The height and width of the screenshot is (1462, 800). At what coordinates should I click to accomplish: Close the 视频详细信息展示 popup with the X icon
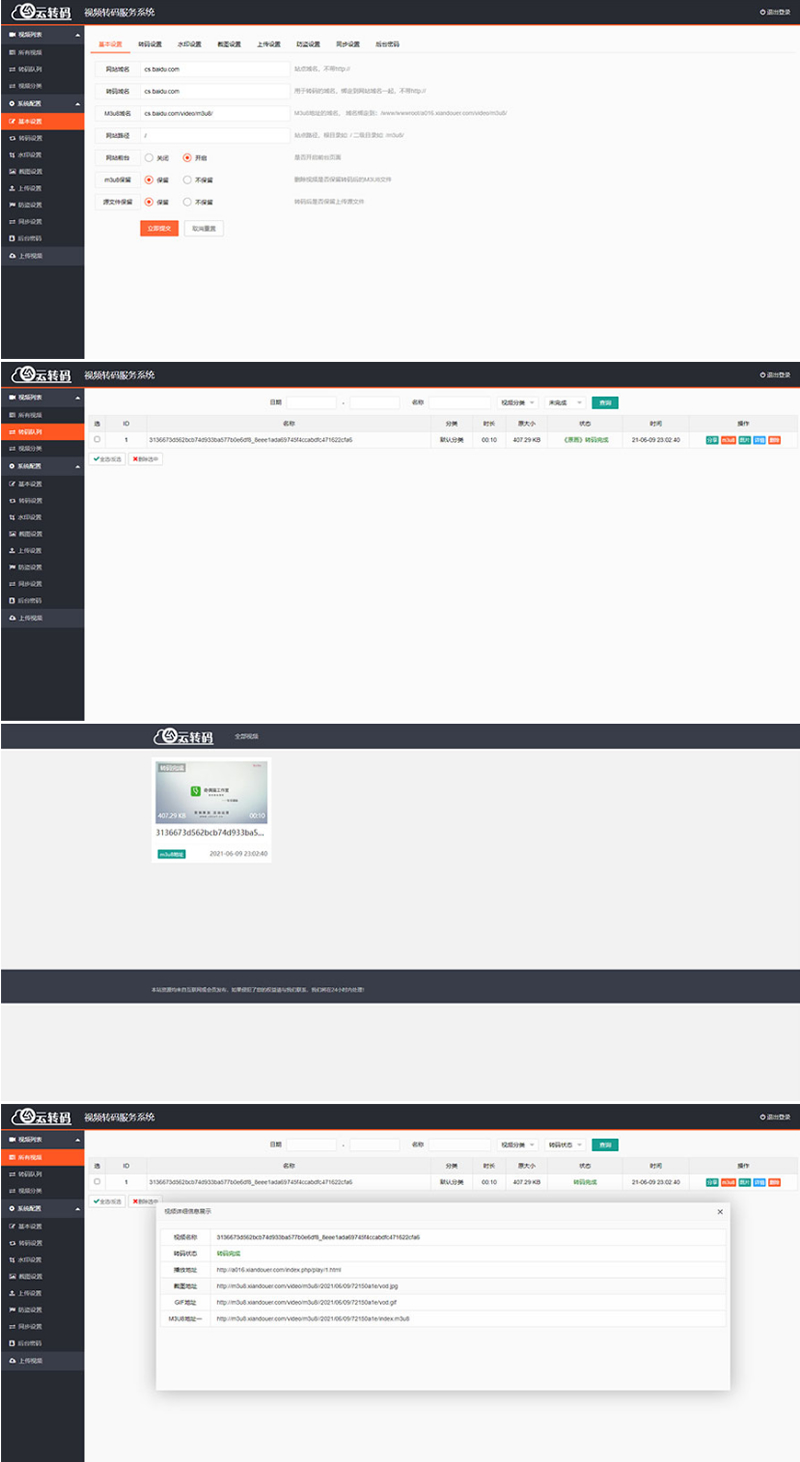[720, 1211]
